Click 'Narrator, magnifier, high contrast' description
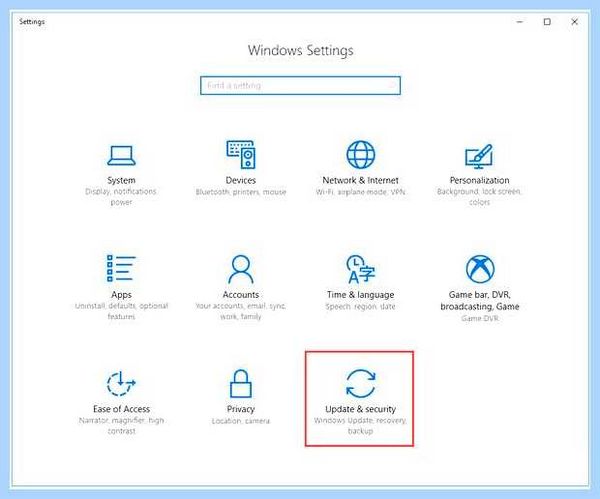 tap(121, 426)
